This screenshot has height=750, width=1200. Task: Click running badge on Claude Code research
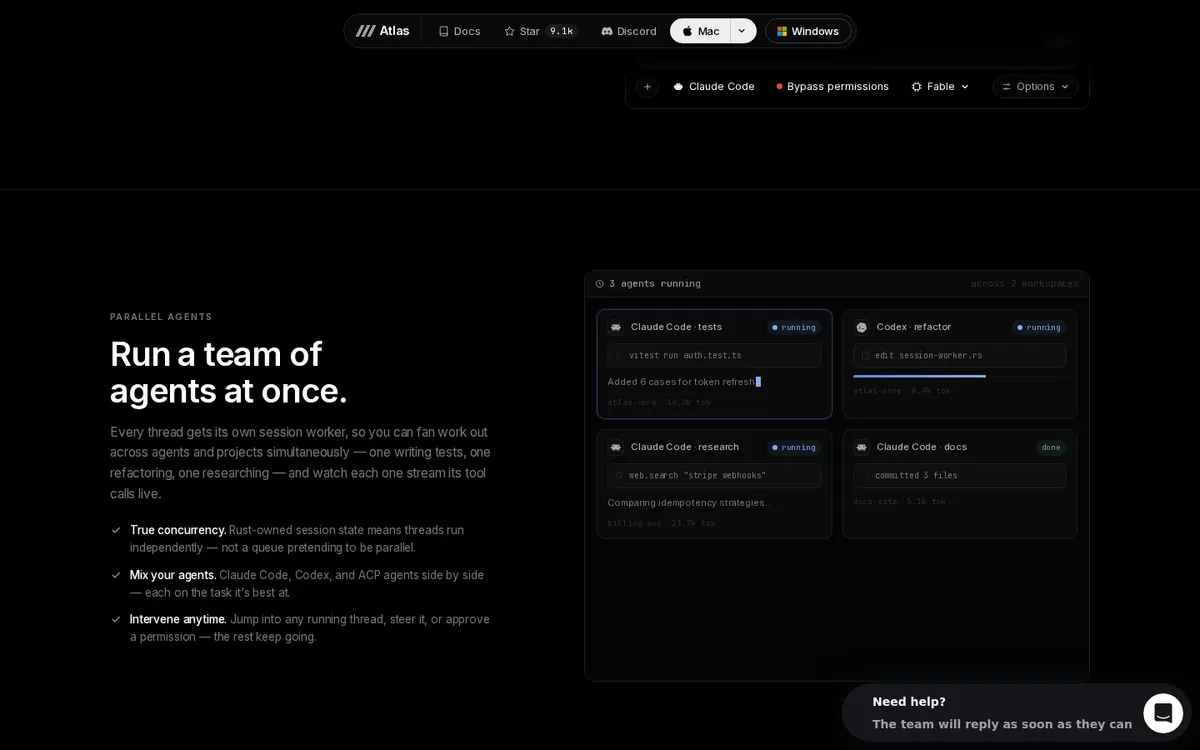(794, 447)
